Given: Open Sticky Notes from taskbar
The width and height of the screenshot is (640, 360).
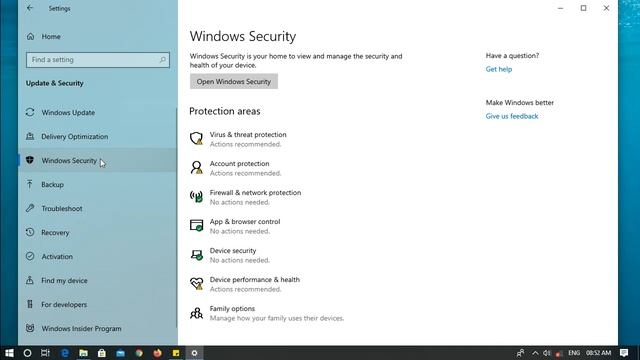Looking at the screenshot, I should (x=176, y=353).
